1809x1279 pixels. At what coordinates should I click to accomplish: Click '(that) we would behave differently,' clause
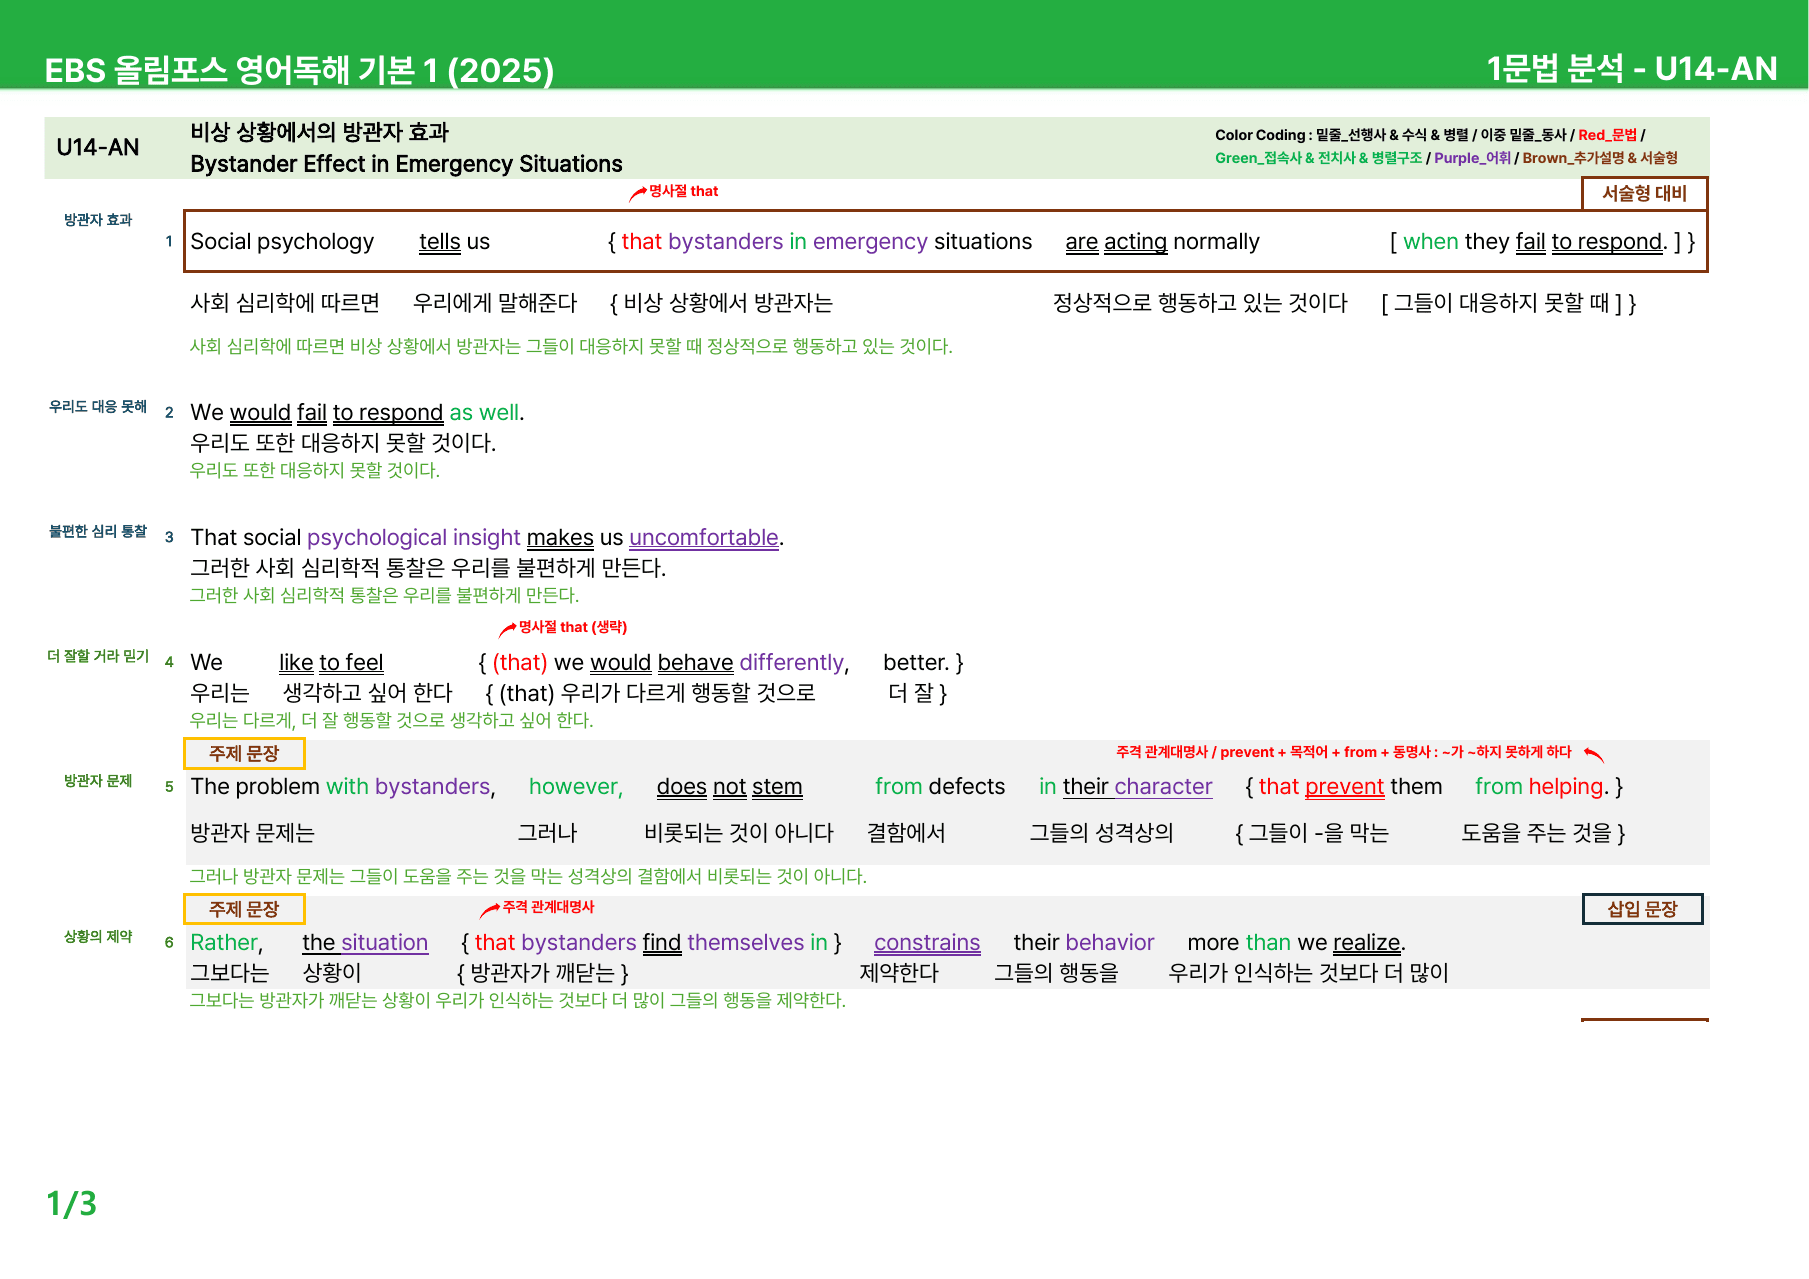(x=671, y=663)
